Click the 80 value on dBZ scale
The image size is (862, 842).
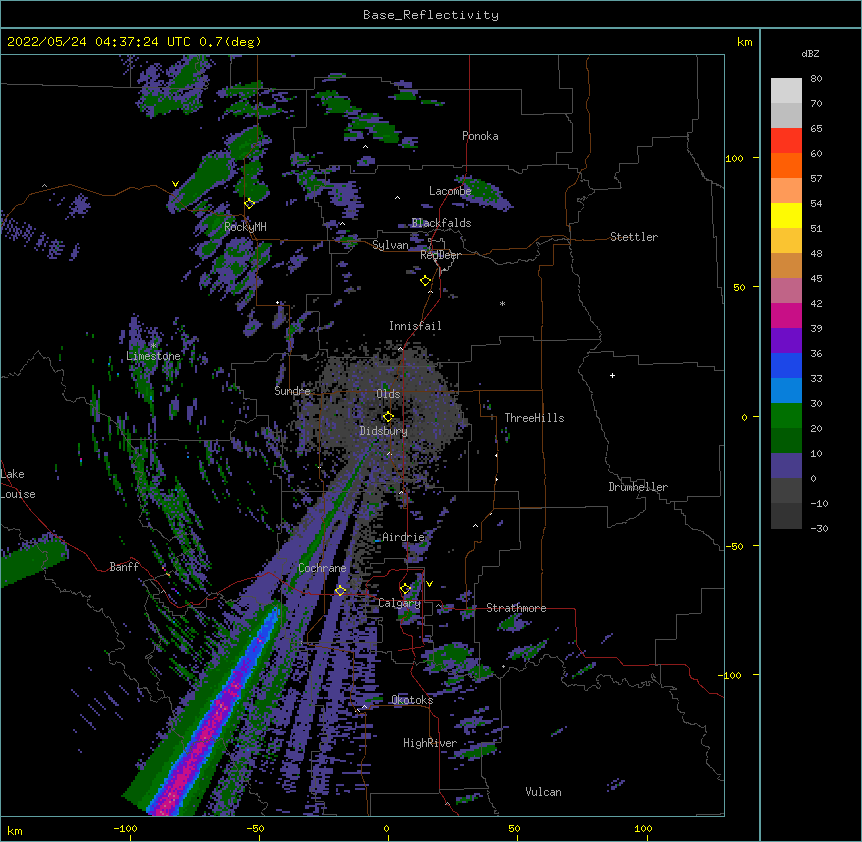[816, 79]
